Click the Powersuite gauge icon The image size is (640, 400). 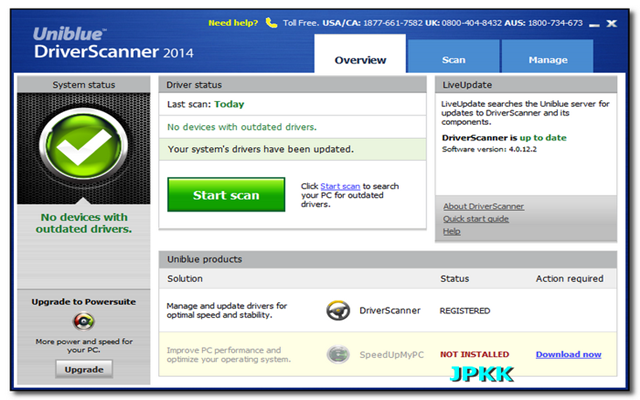(x=84, y=321)
